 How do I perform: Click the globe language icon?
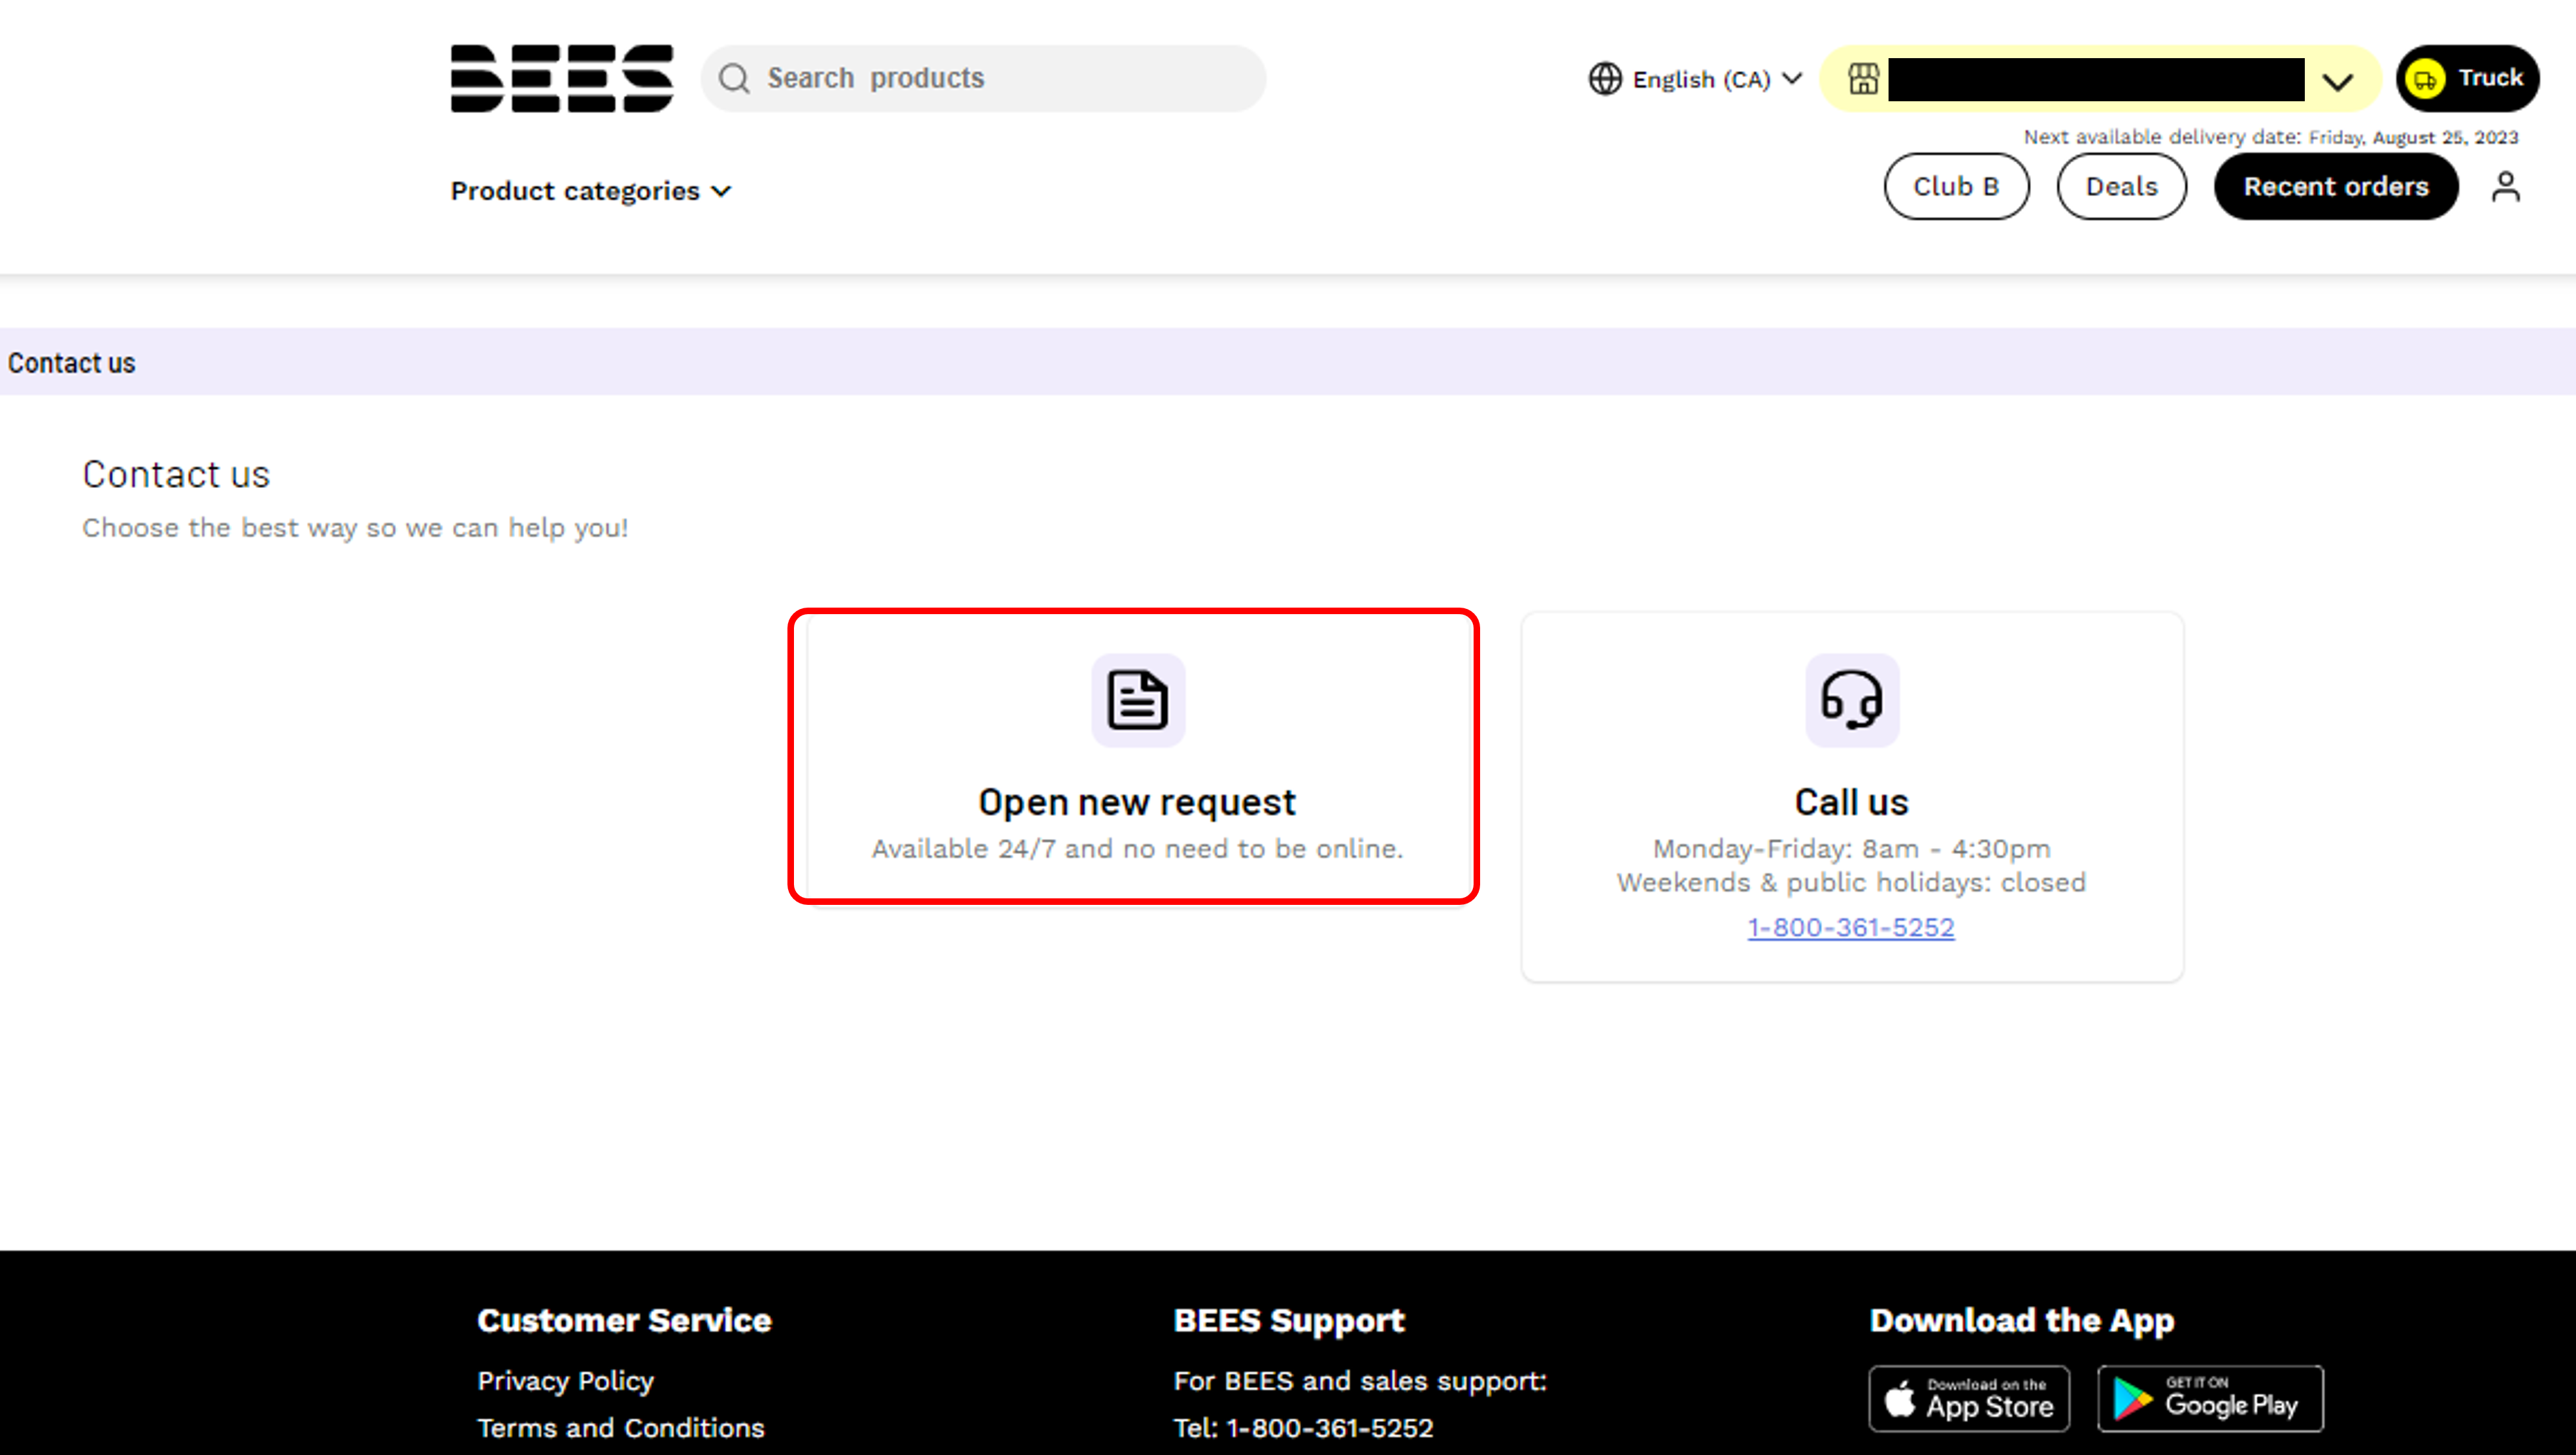coord(1605,79)
